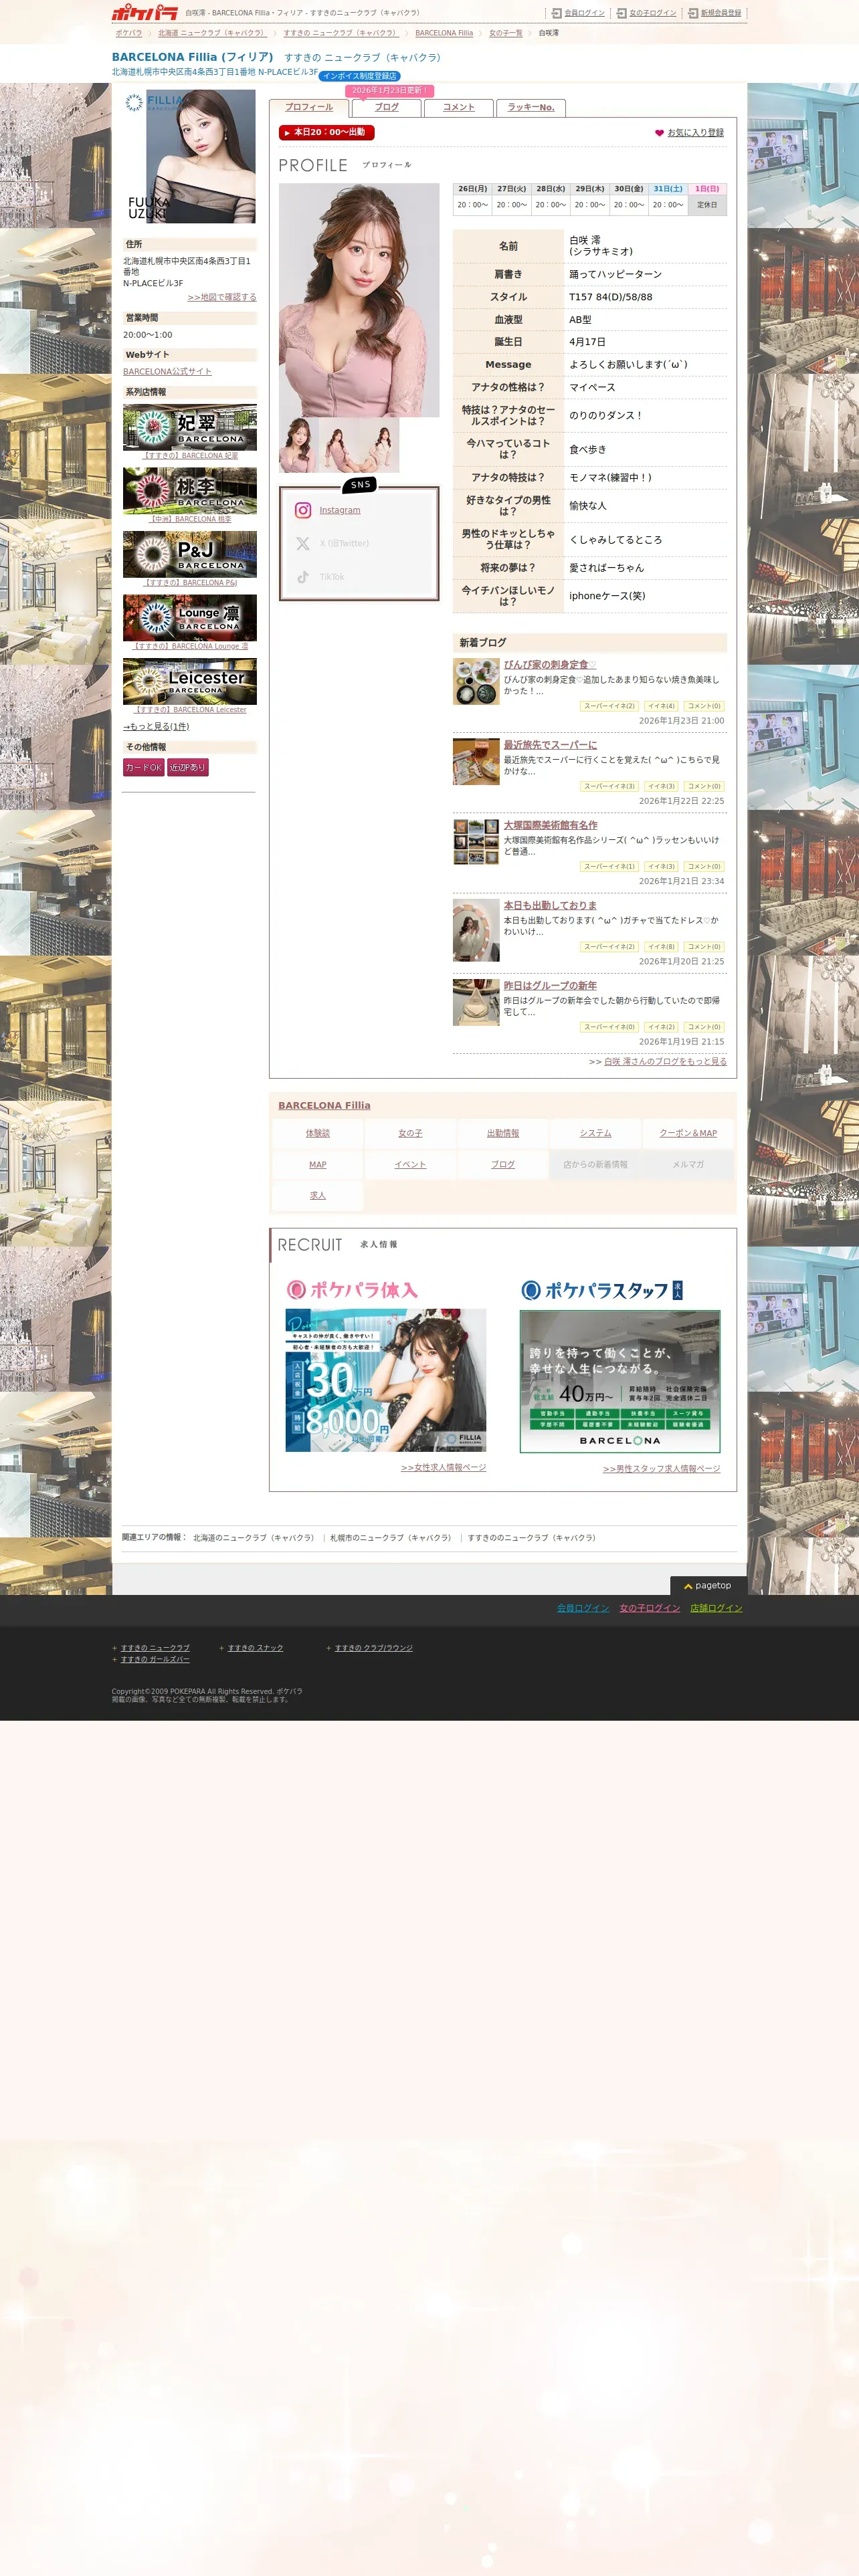Click the 本日20:00〜出勤 red button

coord(327,132)
